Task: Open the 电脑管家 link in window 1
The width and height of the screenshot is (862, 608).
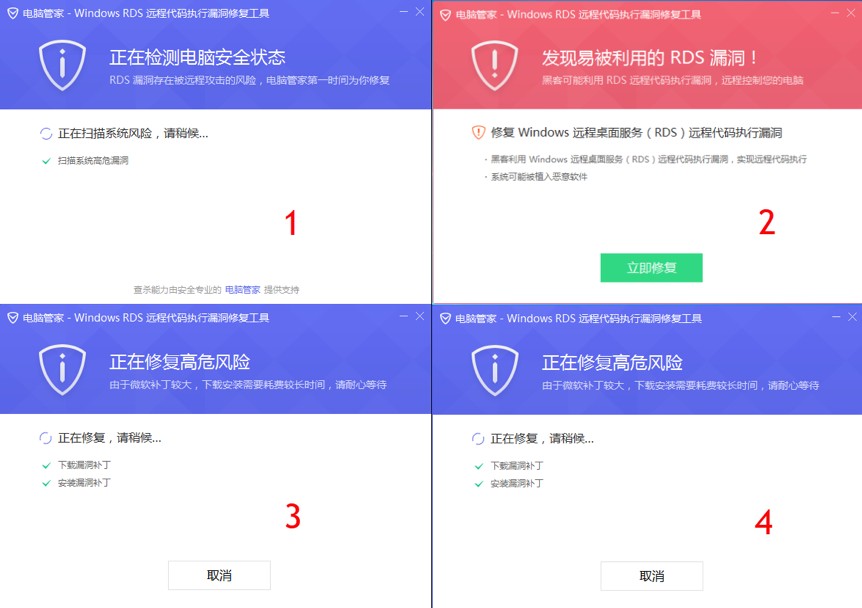Action: tap(242, 290)
